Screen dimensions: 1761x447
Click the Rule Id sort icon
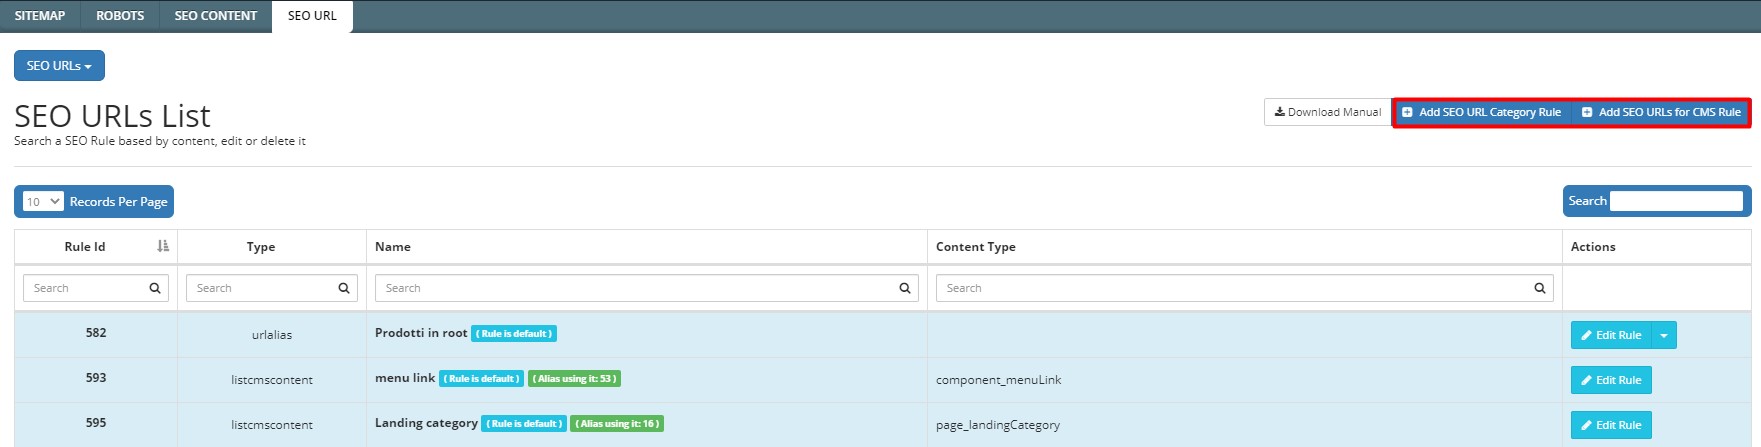[163, 246]
